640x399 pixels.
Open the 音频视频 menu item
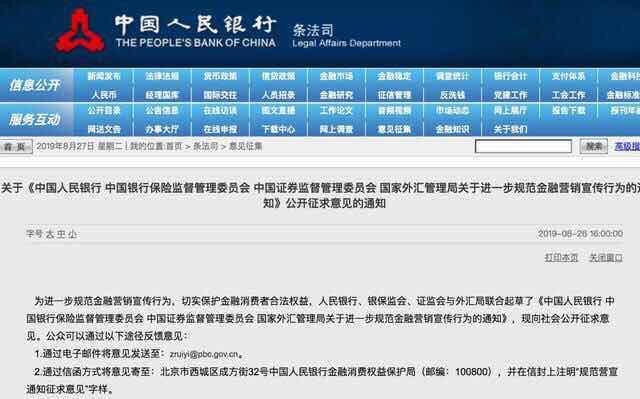pyautogui.click(x=394, y=111)
